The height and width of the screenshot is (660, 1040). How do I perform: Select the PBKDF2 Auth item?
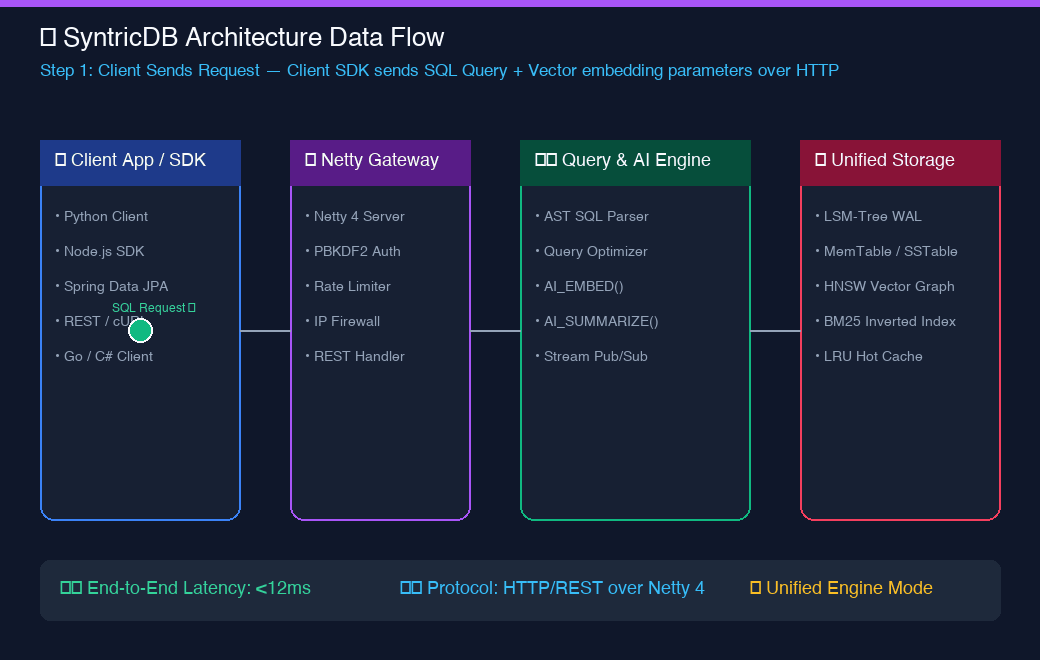click(x=353, y=251)
